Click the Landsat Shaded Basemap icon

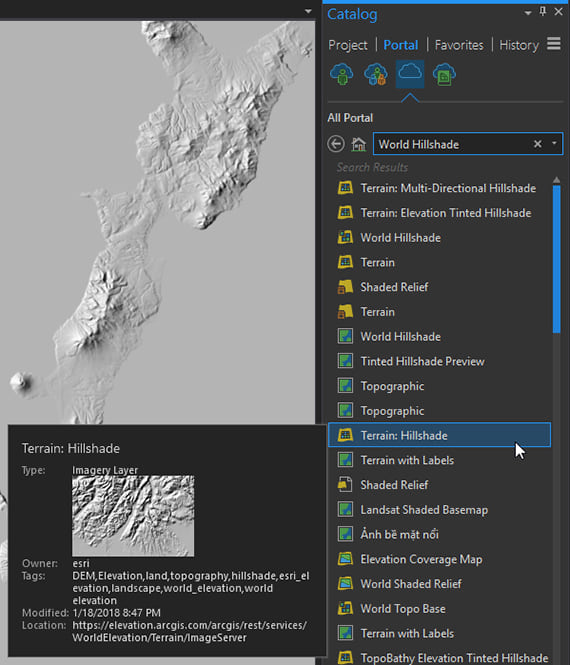pyautogui.click(x=345, y=509)
